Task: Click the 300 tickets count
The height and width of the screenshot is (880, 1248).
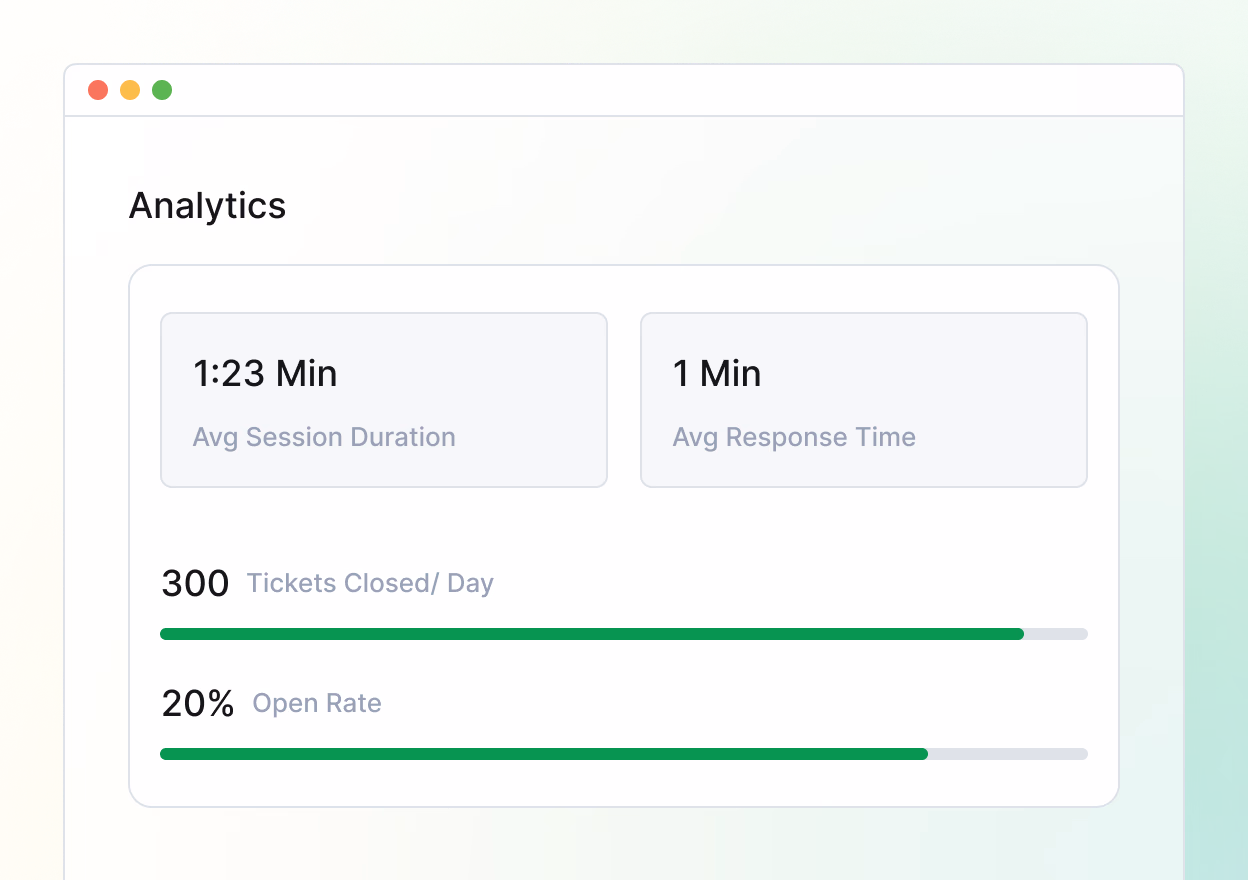Action: coord(195,584)
